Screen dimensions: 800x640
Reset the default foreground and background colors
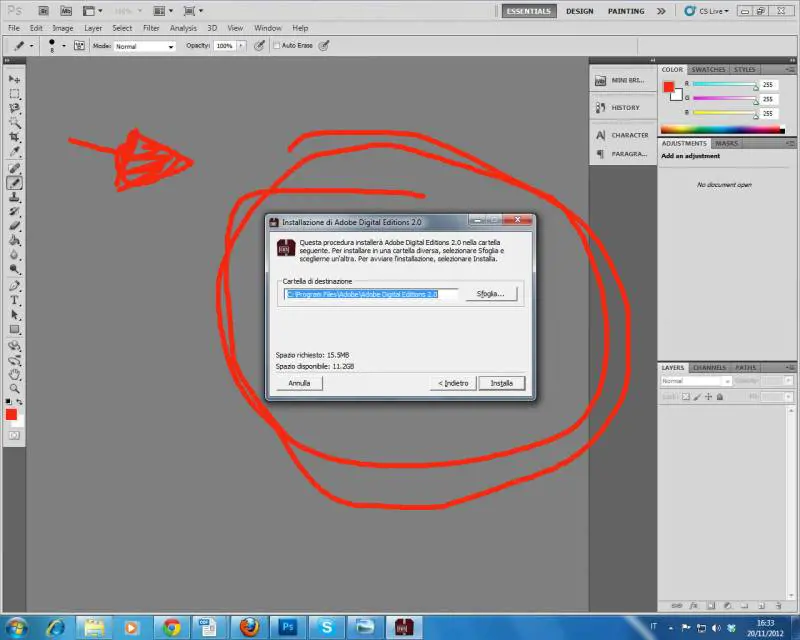(x=8, y=402)
